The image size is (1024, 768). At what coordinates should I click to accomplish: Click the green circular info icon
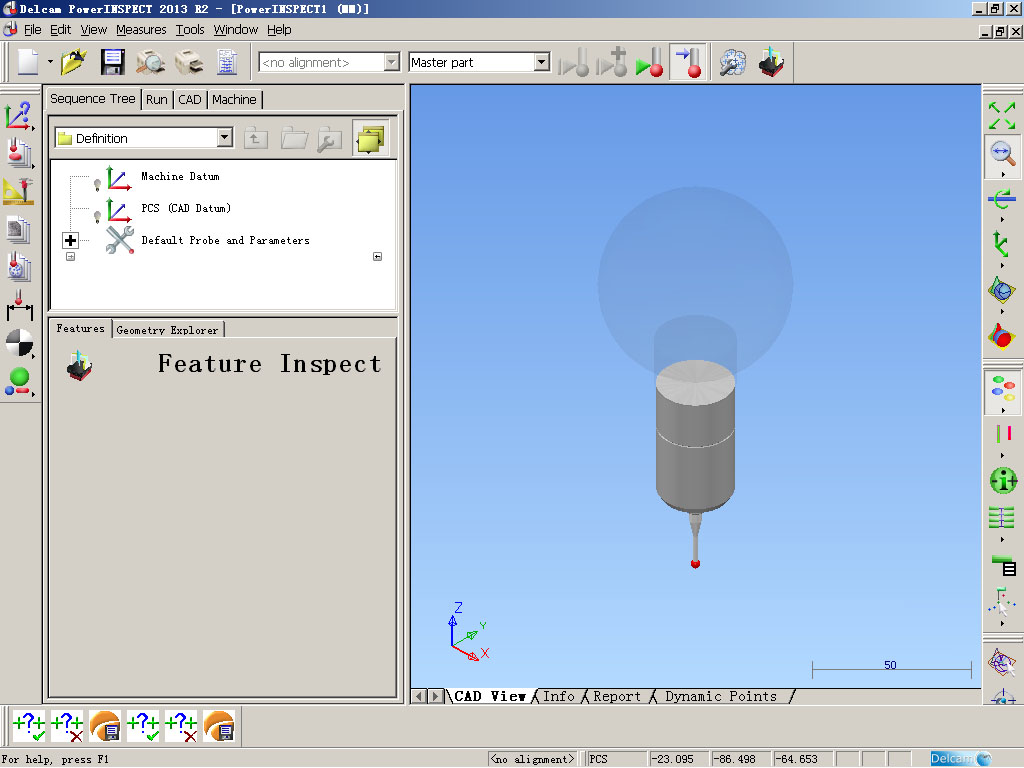point(1003,481)
